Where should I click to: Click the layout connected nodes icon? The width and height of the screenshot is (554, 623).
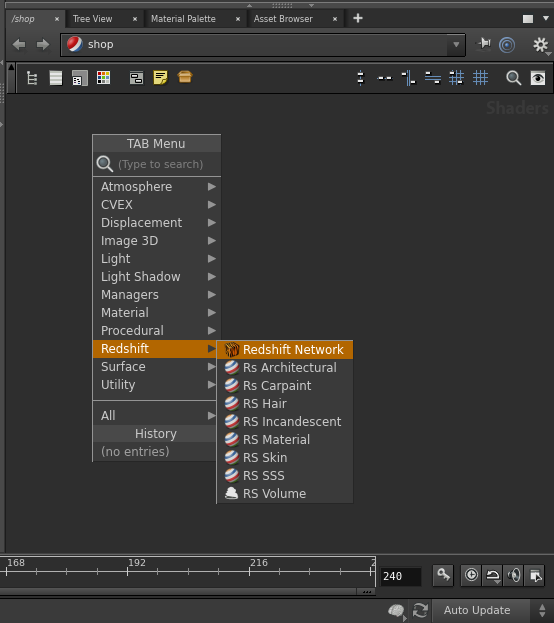tap(409, 78)
